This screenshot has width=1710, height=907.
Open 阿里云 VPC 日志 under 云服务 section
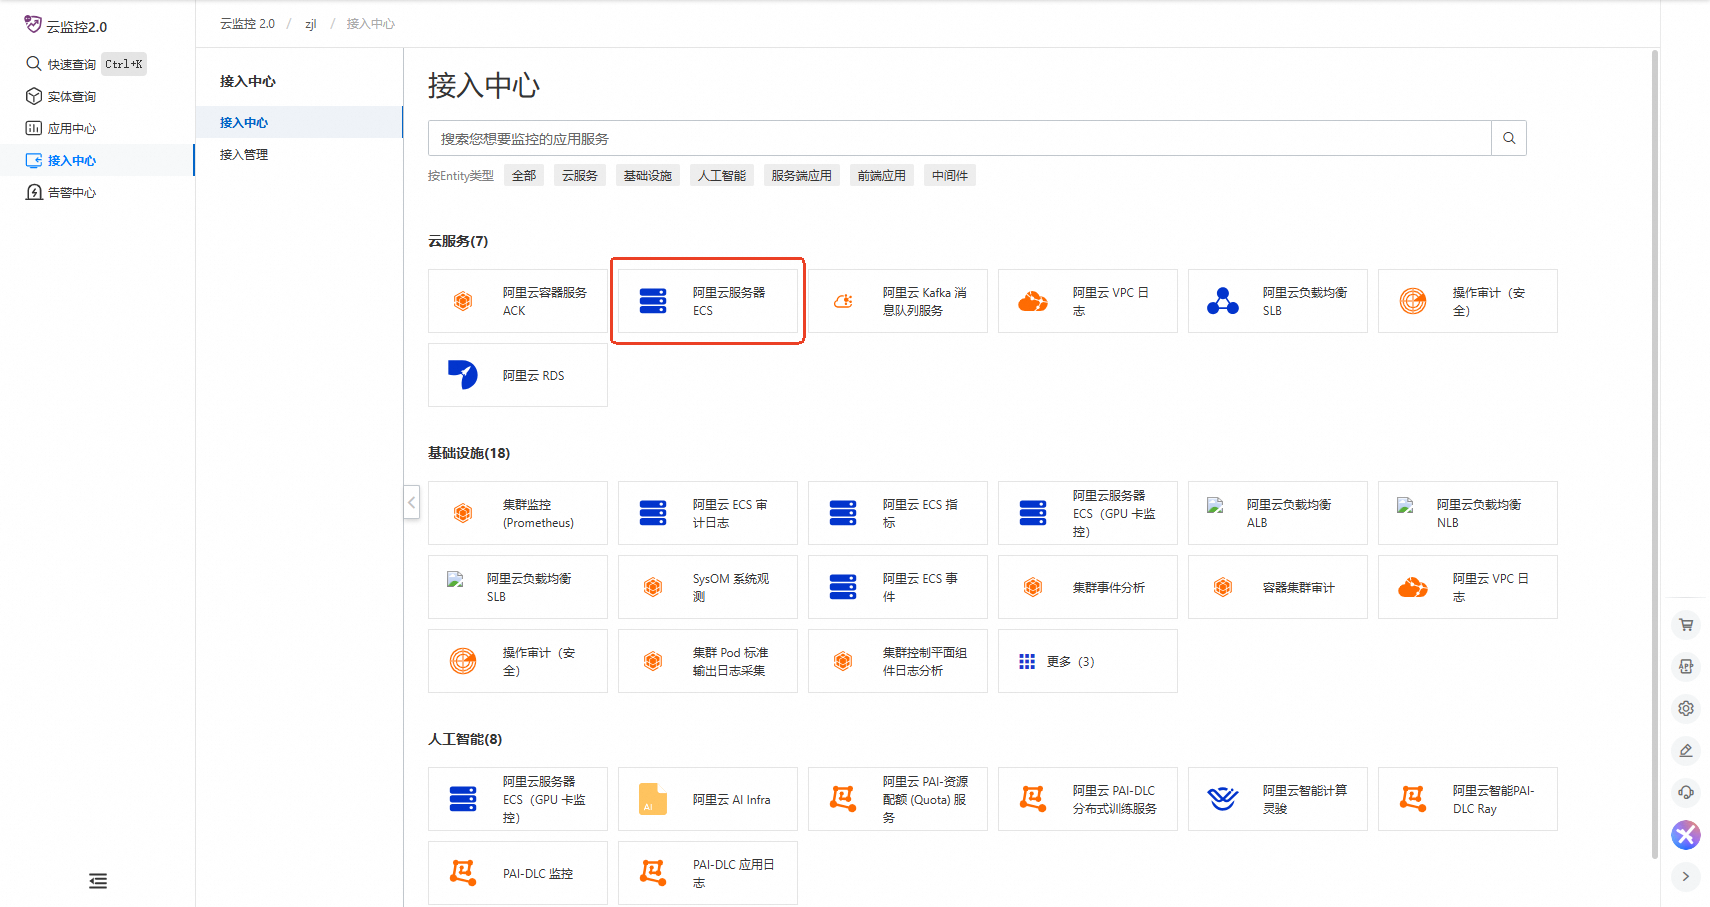coord(1088,301)
